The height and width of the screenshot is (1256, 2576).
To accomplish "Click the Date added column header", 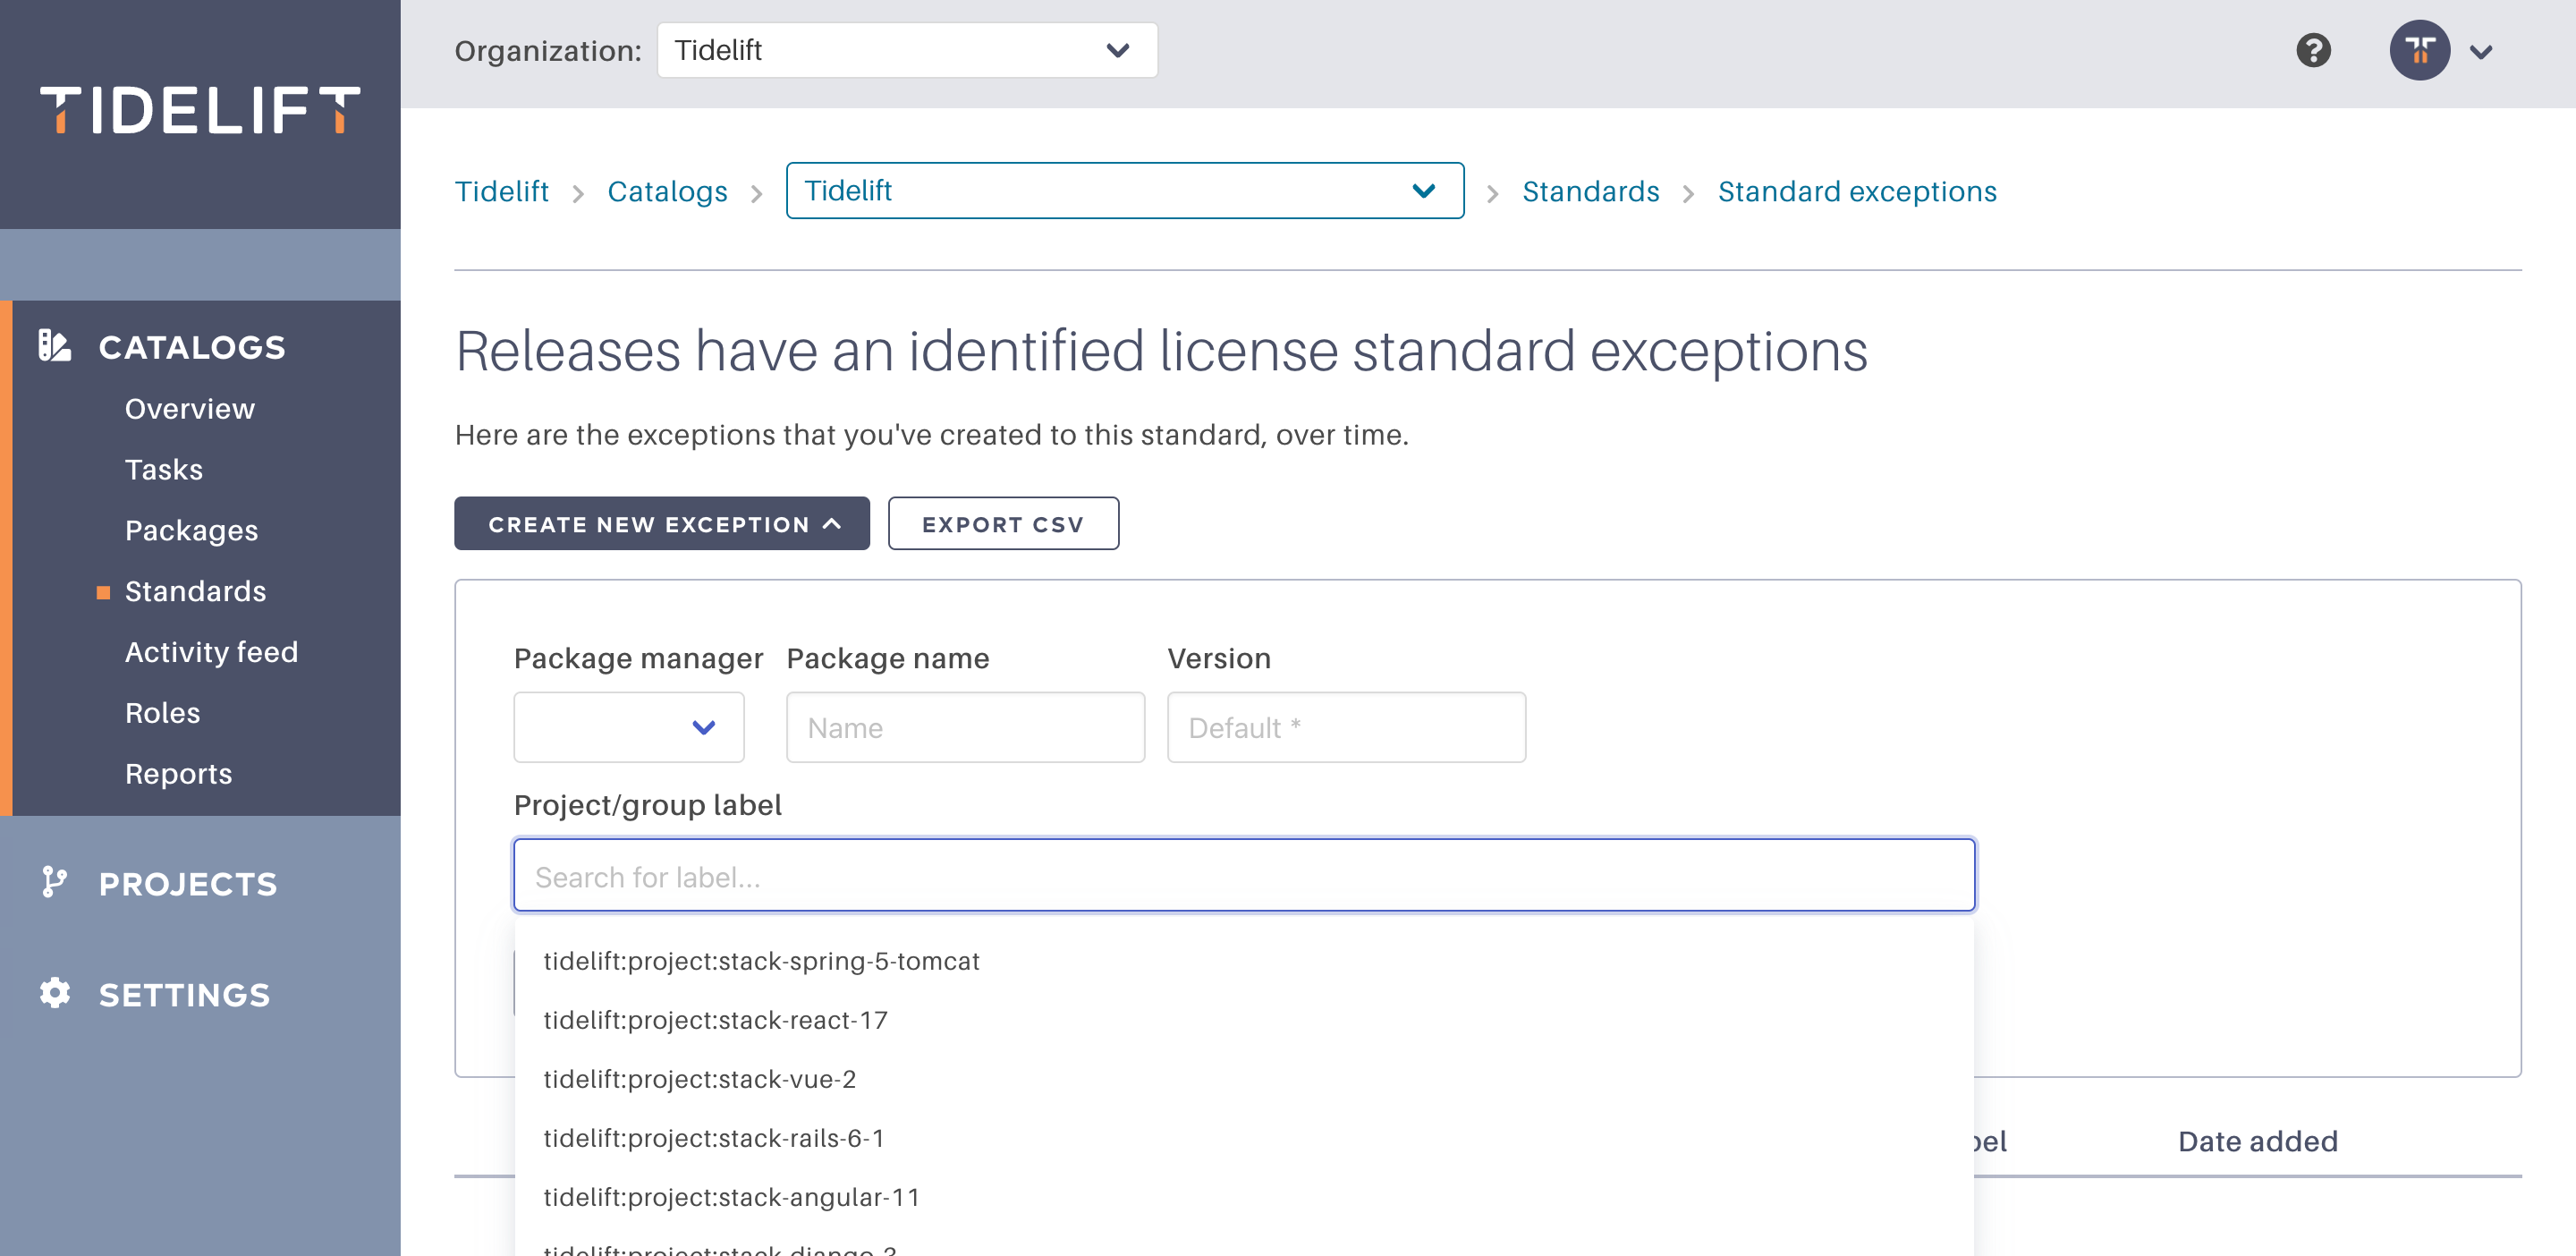I will [2257, 1141].
